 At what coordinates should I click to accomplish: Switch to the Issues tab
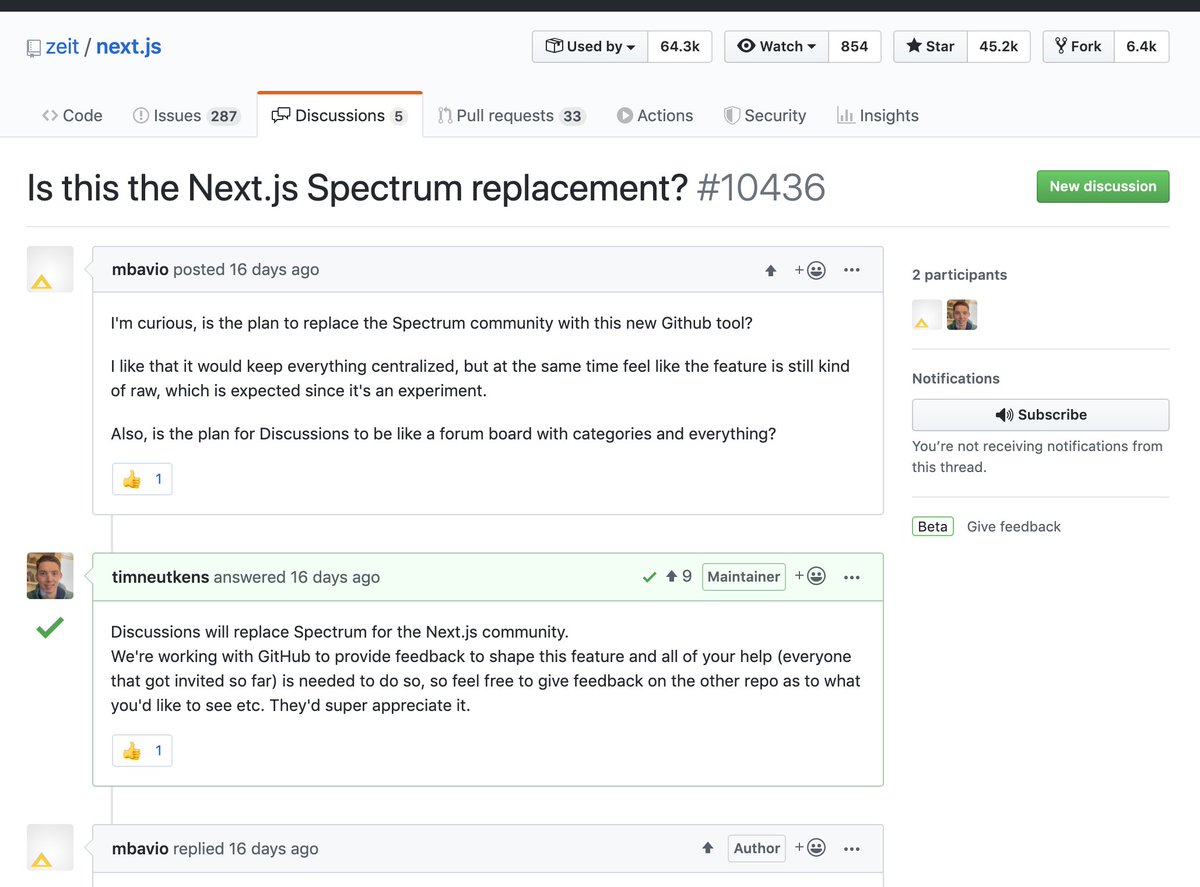coord(186,115)
